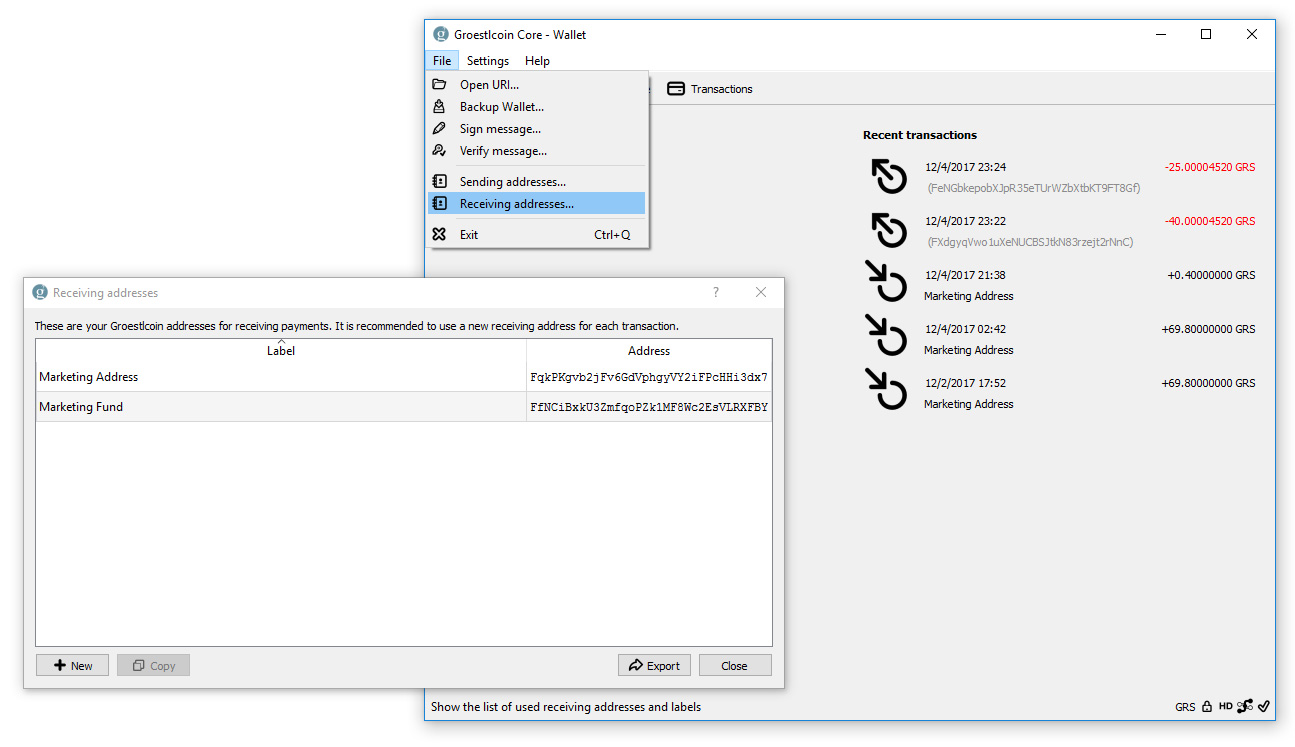
Task: Click address FXdgyqVwo1uXeNUCBSJtkN83rzejt2rNnC
Action: tap(1030, 242)
